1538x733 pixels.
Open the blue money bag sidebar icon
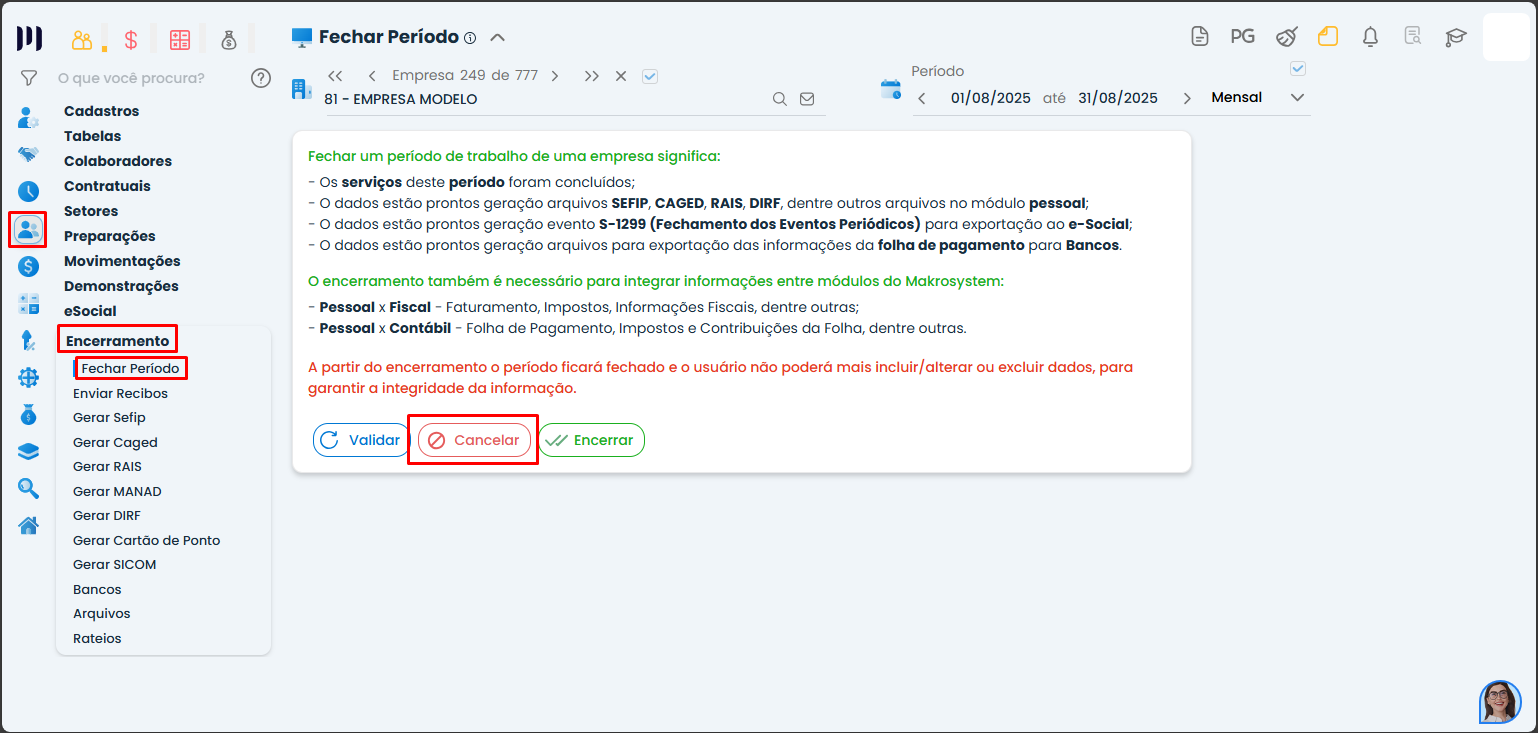coord(29,414)
